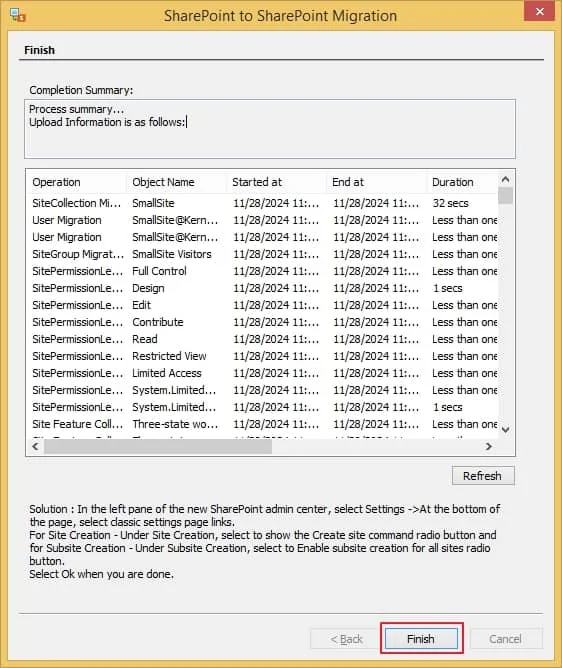Click the horizontal scrollbar right arrow
This screenshot has height=668, width=562.
(489, 446)
